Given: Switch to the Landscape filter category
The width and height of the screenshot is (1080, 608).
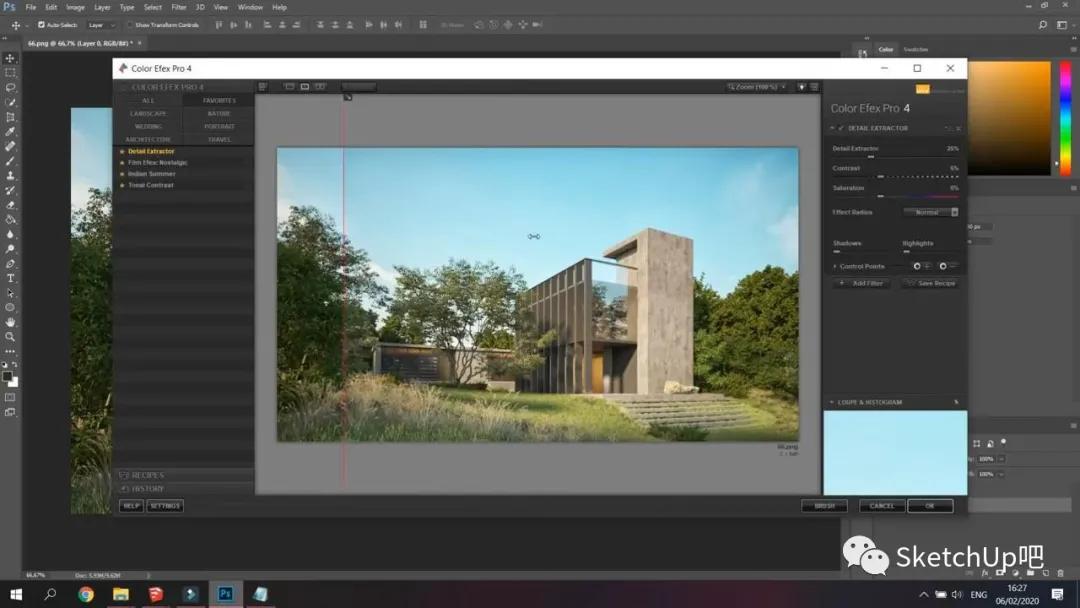Looking at the screenshot, I should click(x=148, y=114).
